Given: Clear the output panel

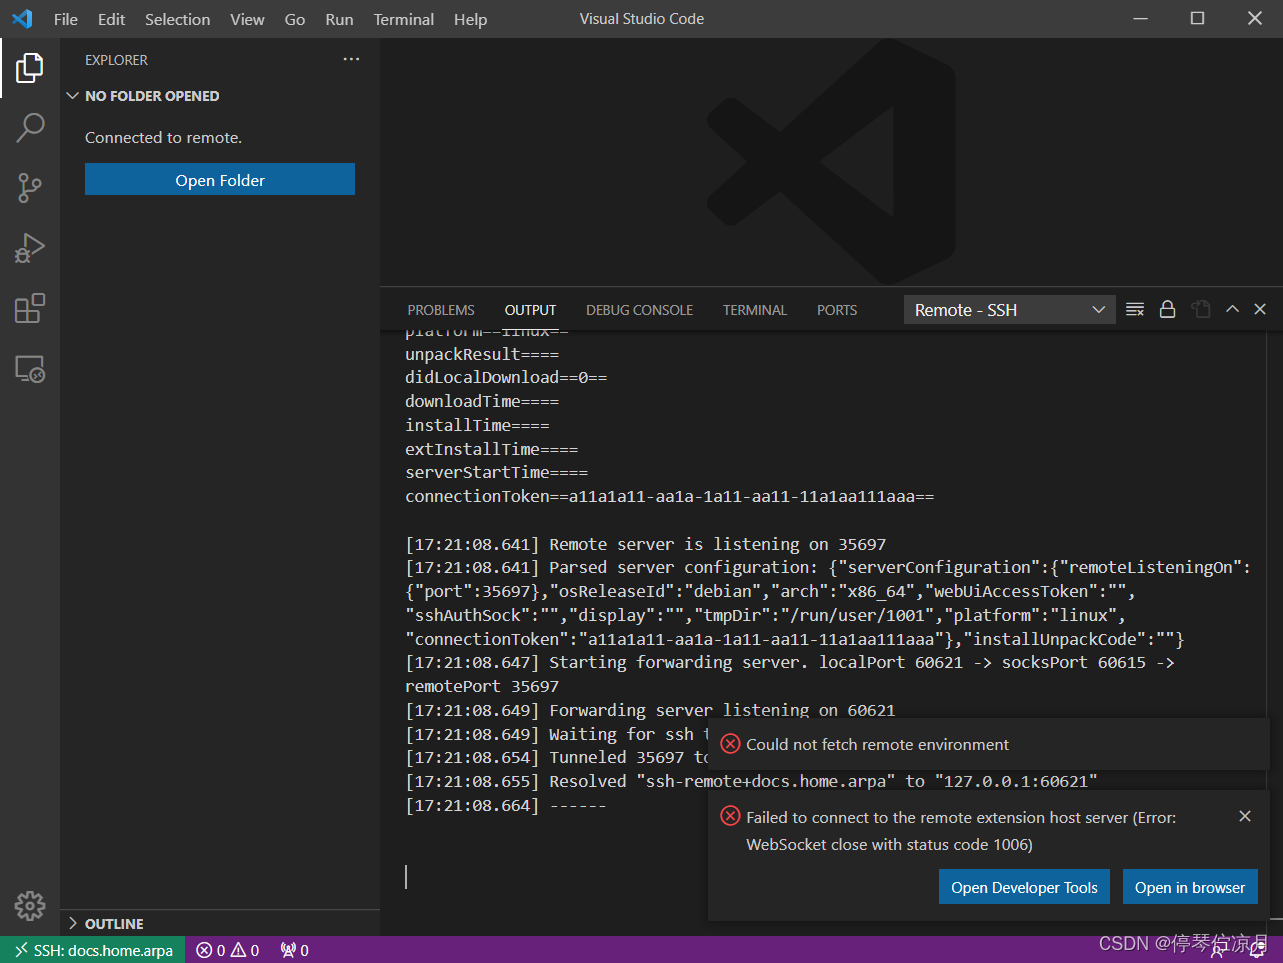Looking at the screenshot, I should tap(1135, 310).
